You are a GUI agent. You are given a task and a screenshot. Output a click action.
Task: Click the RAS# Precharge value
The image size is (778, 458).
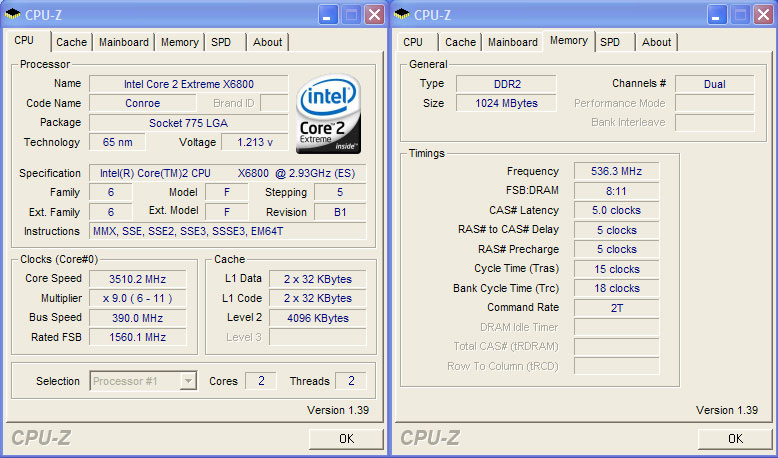616,250
